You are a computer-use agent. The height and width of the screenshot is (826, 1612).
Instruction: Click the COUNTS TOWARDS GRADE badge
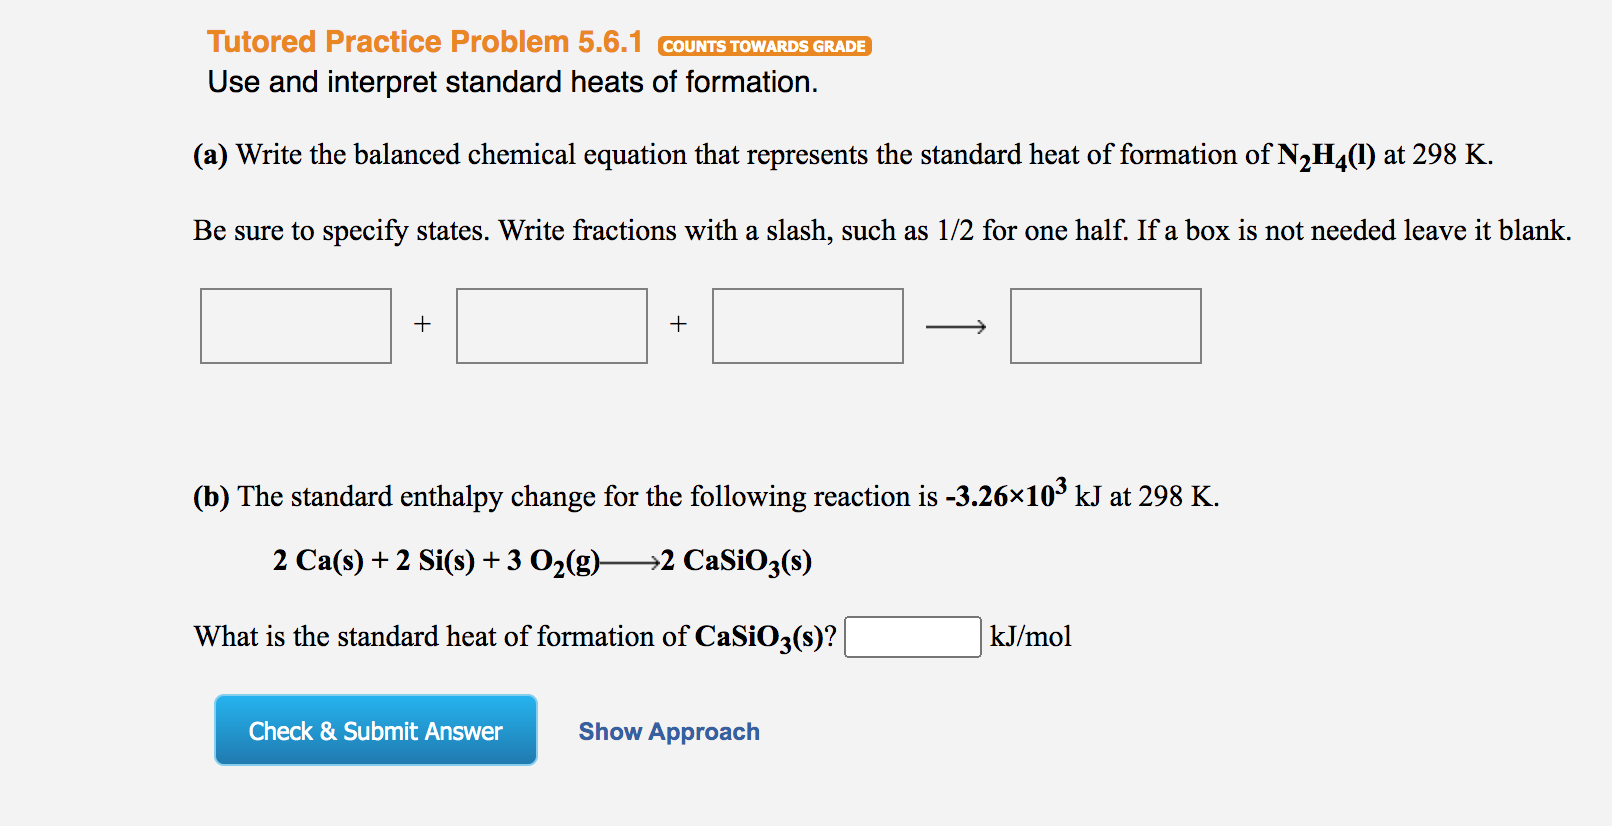[x=765, y=45]
